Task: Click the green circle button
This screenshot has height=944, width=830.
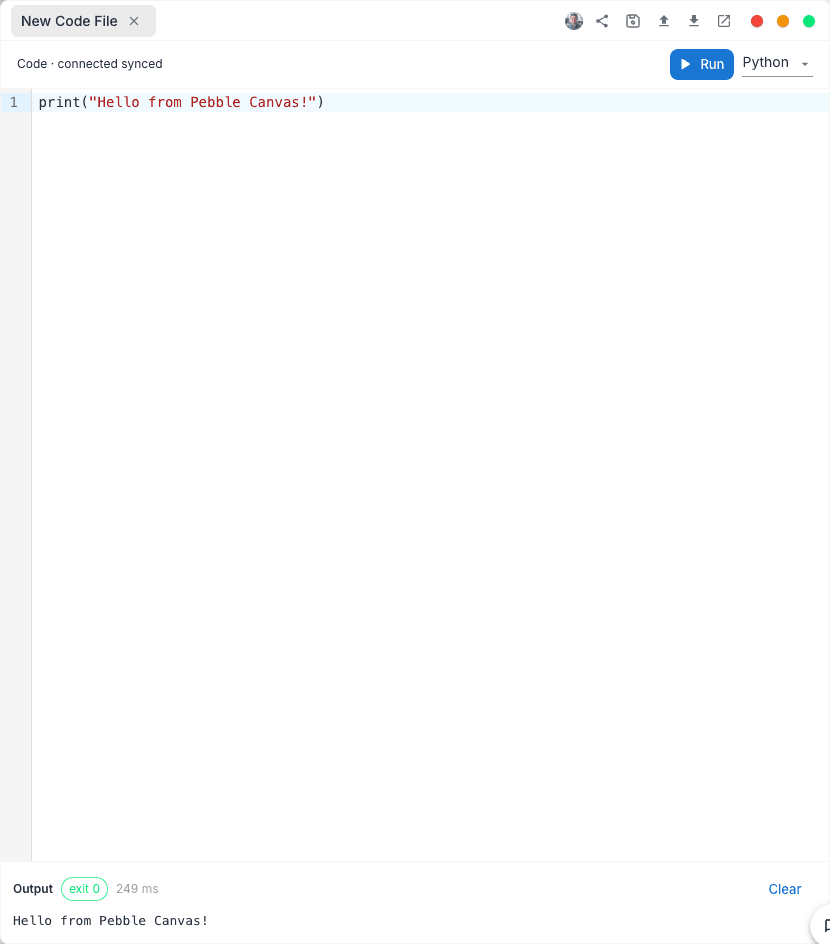Action: coord(809,21)
